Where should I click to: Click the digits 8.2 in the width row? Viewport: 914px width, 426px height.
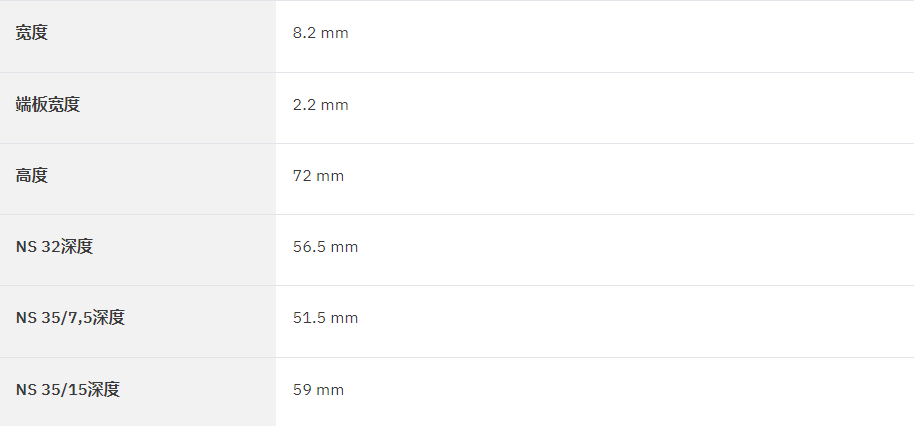click(x=304, y=33)
